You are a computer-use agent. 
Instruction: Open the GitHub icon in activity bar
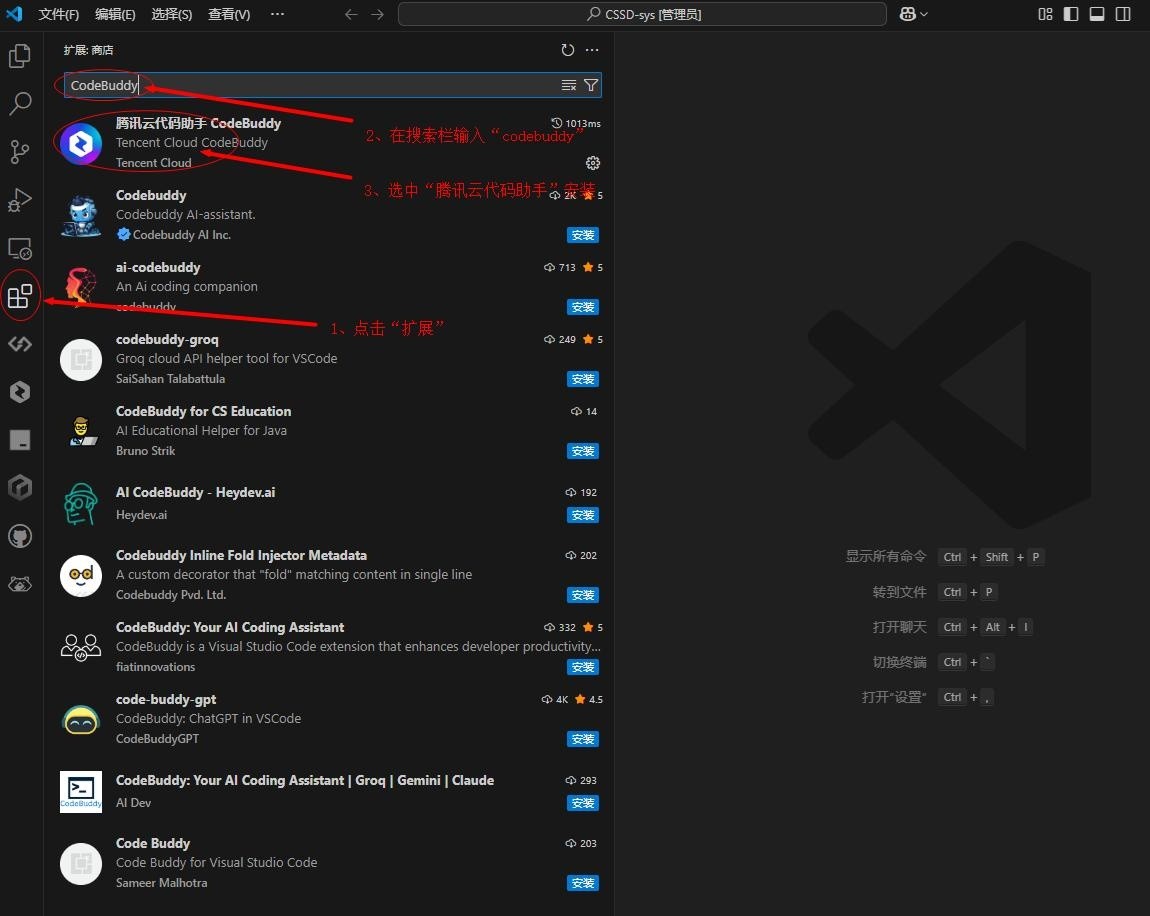point(20,536)
